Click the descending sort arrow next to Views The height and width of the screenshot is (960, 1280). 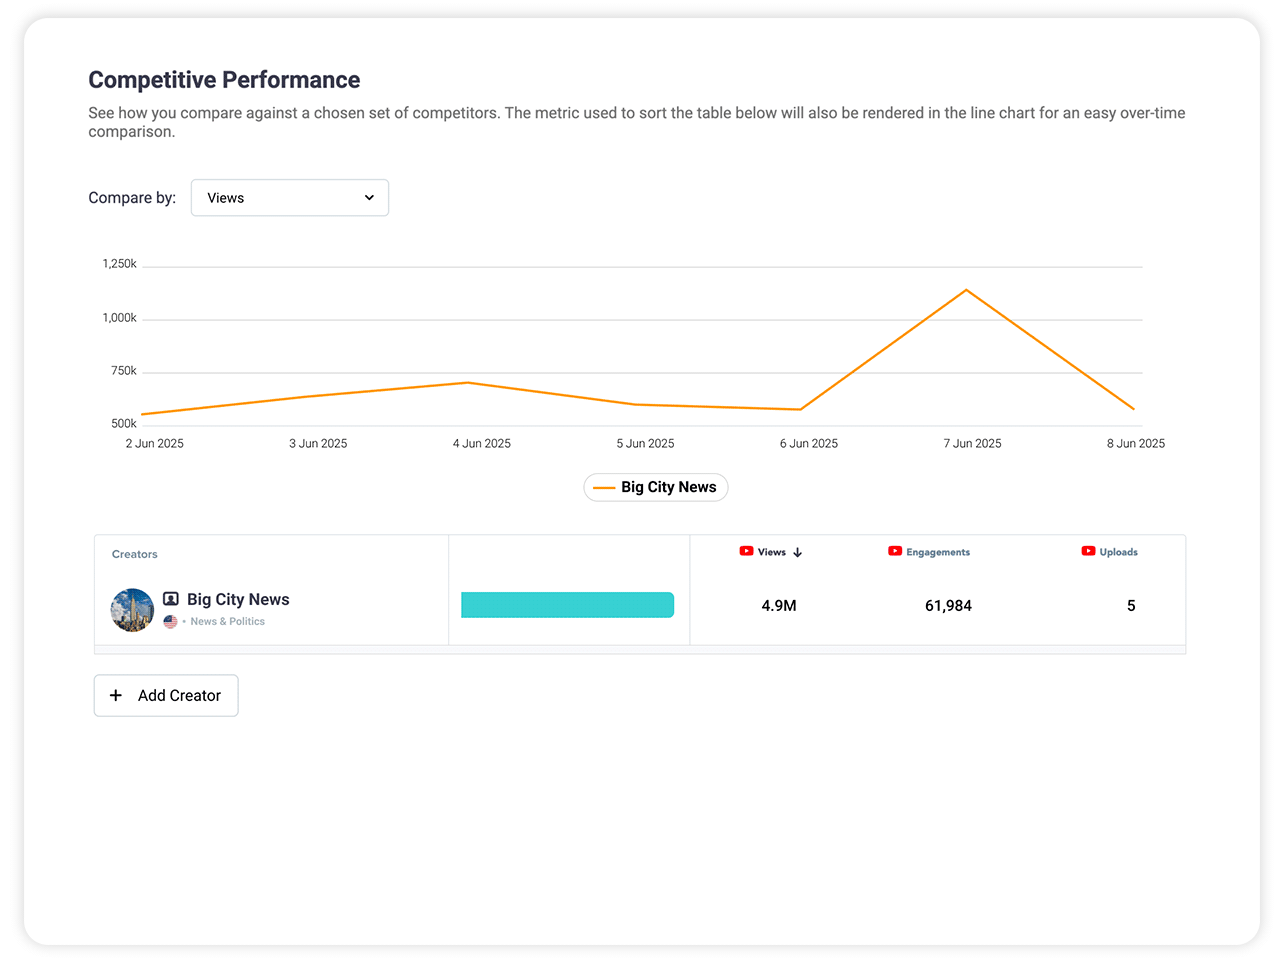tap(797, 552)
